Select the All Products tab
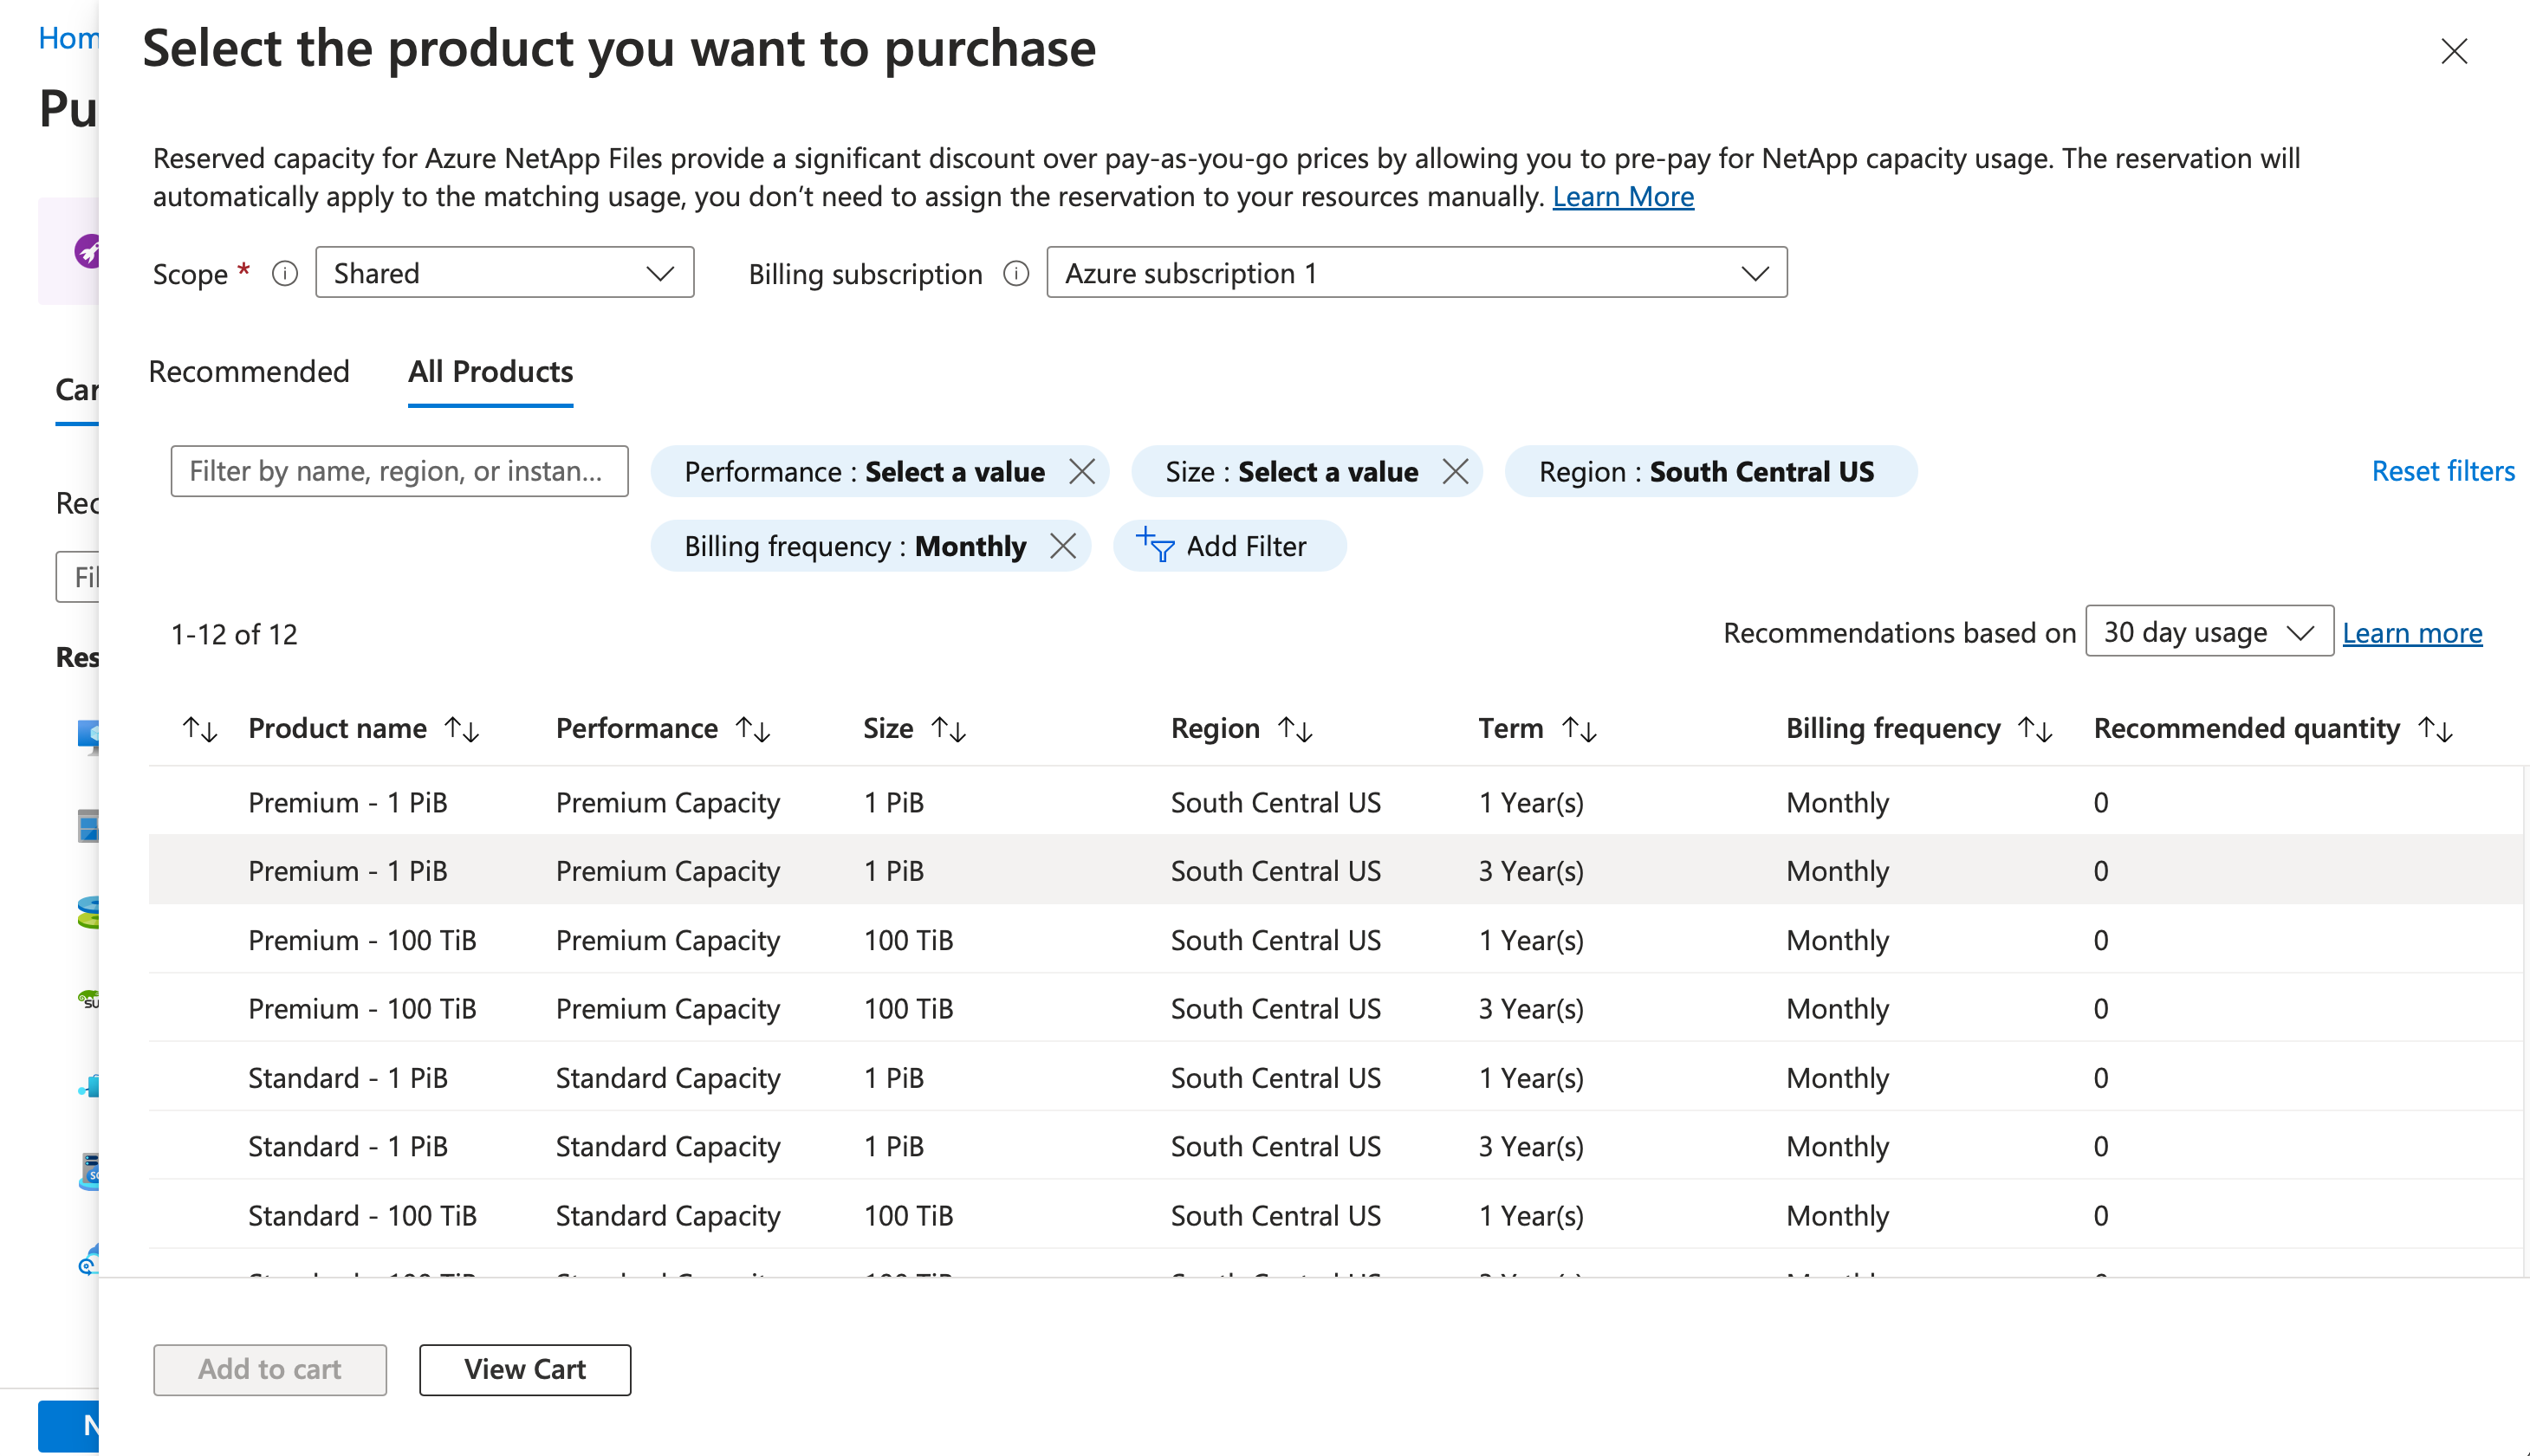2530x1456 pixels. pos(490,372)
